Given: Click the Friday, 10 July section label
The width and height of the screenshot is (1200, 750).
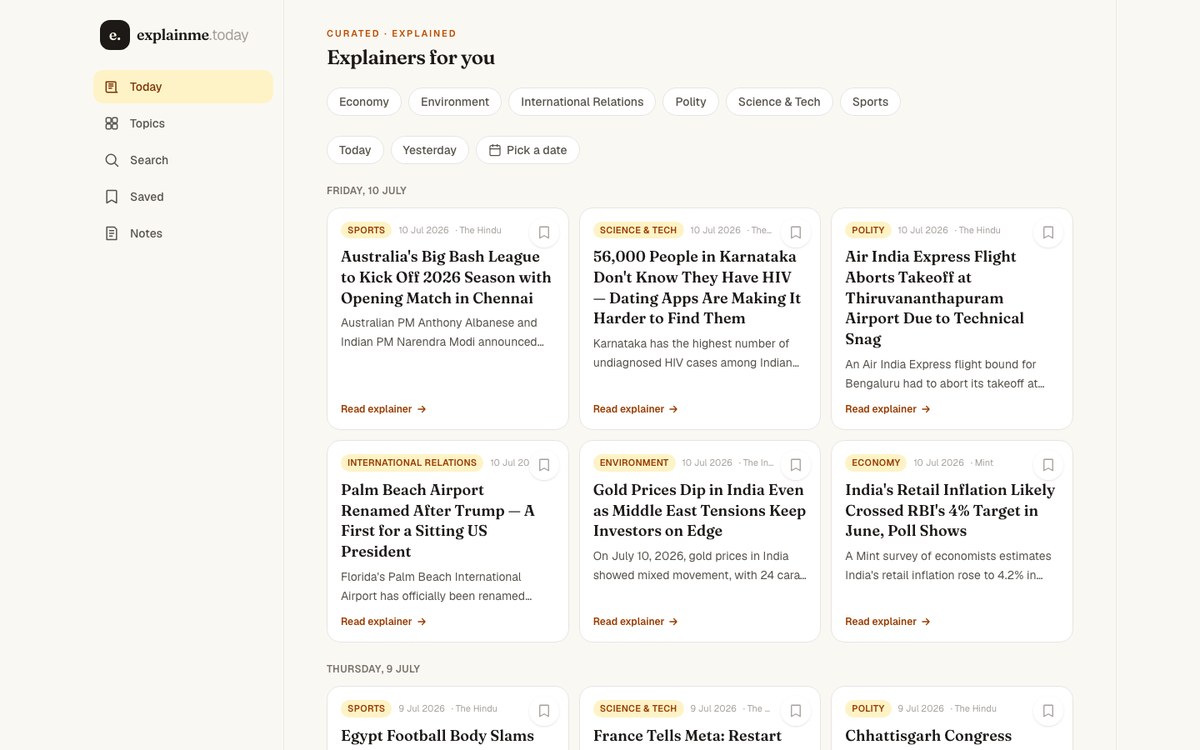Looking at the screenshot, I should pos(367,191).
